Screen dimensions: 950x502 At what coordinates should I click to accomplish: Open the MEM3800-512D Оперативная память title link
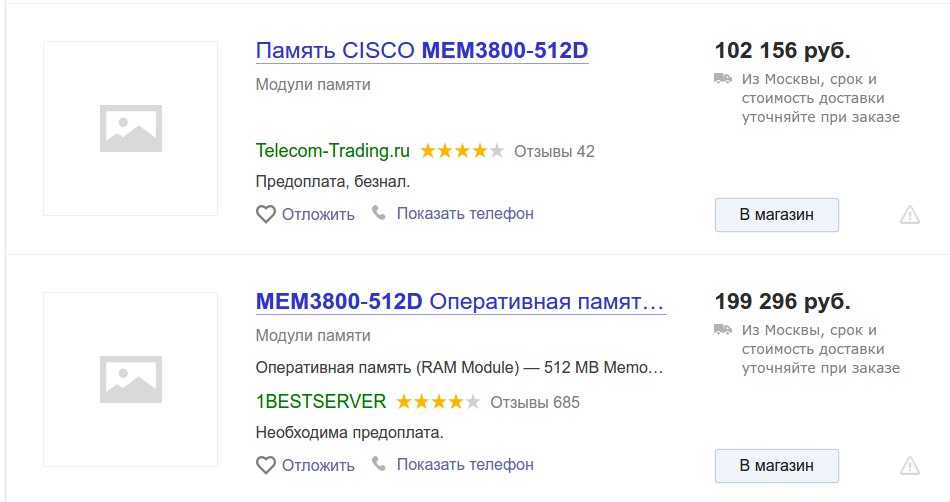(460, 301)
